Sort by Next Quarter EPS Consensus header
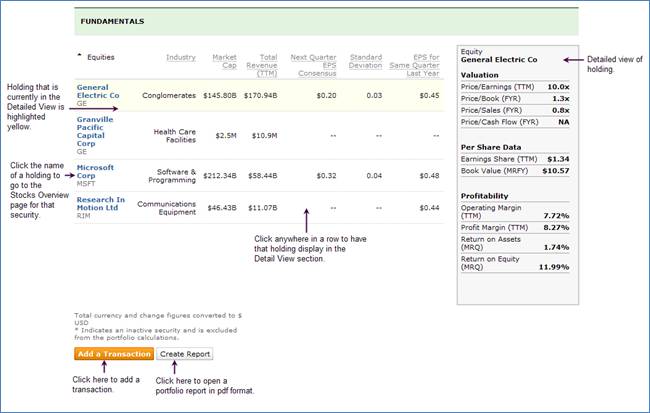 point(313,66)
